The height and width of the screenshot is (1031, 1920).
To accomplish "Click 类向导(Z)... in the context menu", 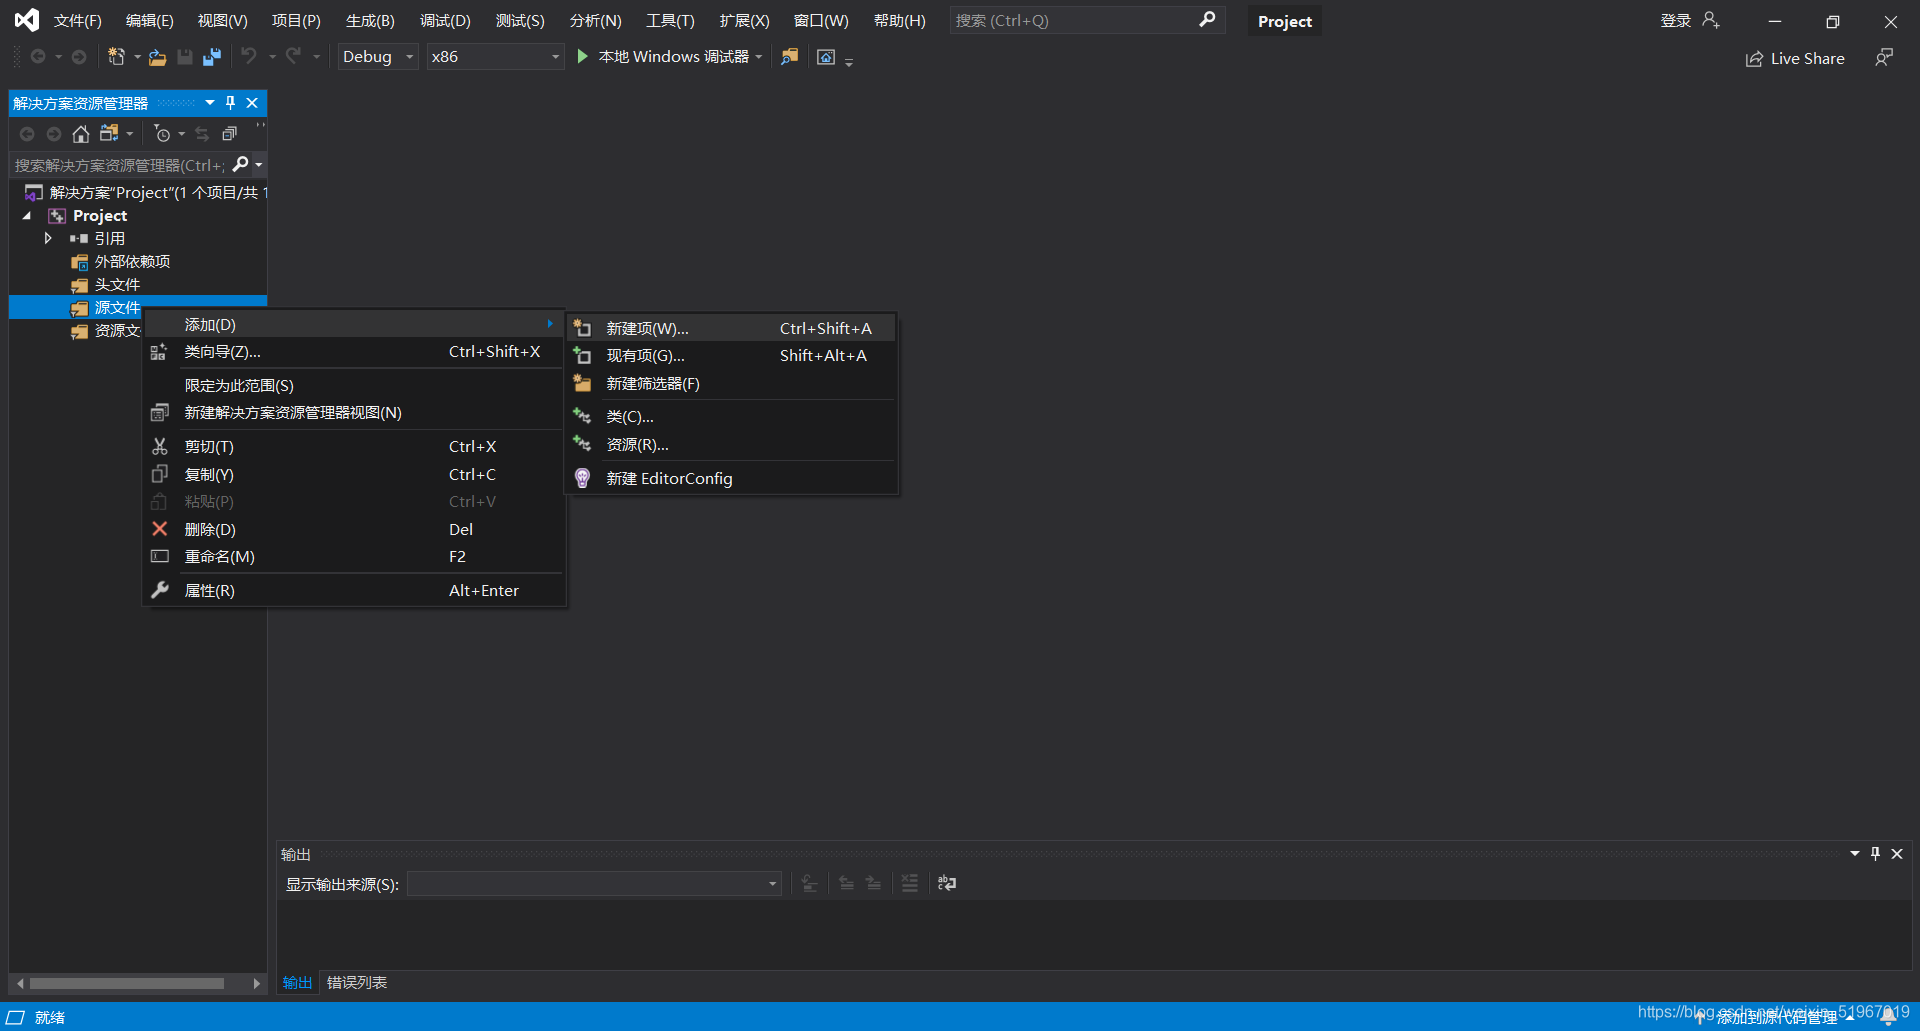I will click(354, 352).
